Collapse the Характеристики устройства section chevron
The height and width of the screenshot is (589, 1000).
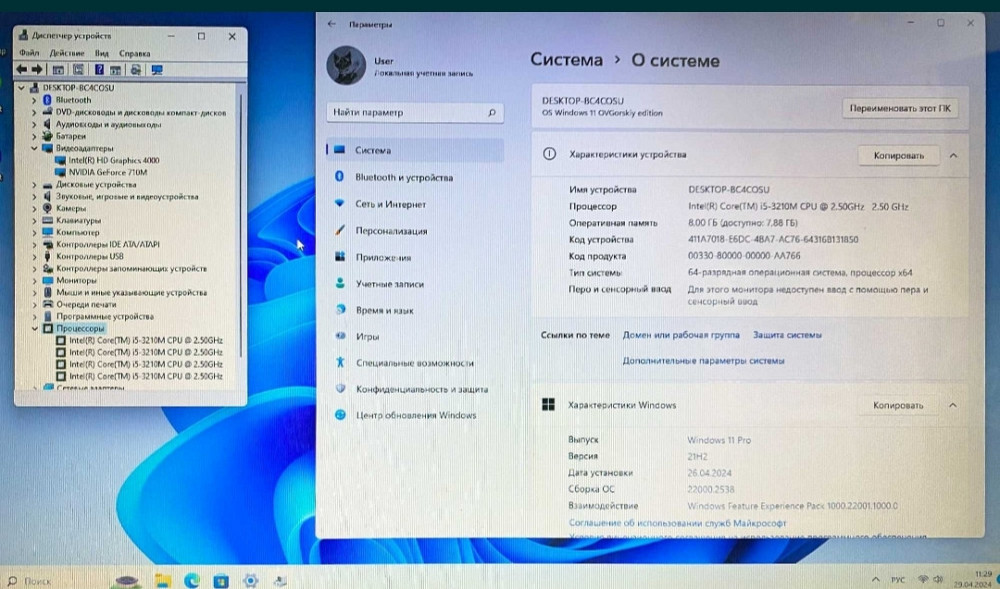coord(953,155)
